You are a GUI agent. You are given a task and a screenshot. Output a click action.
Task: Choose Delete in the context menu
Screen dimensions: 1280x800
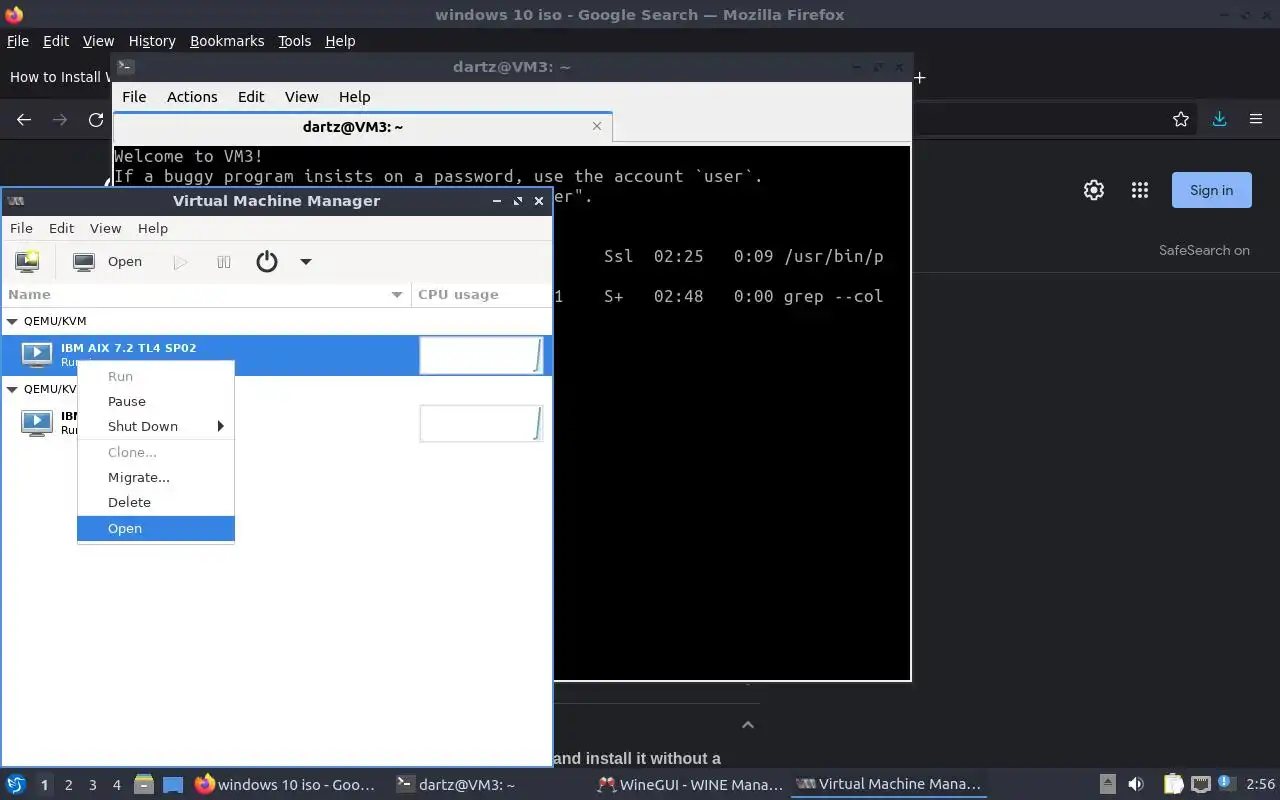156,502
